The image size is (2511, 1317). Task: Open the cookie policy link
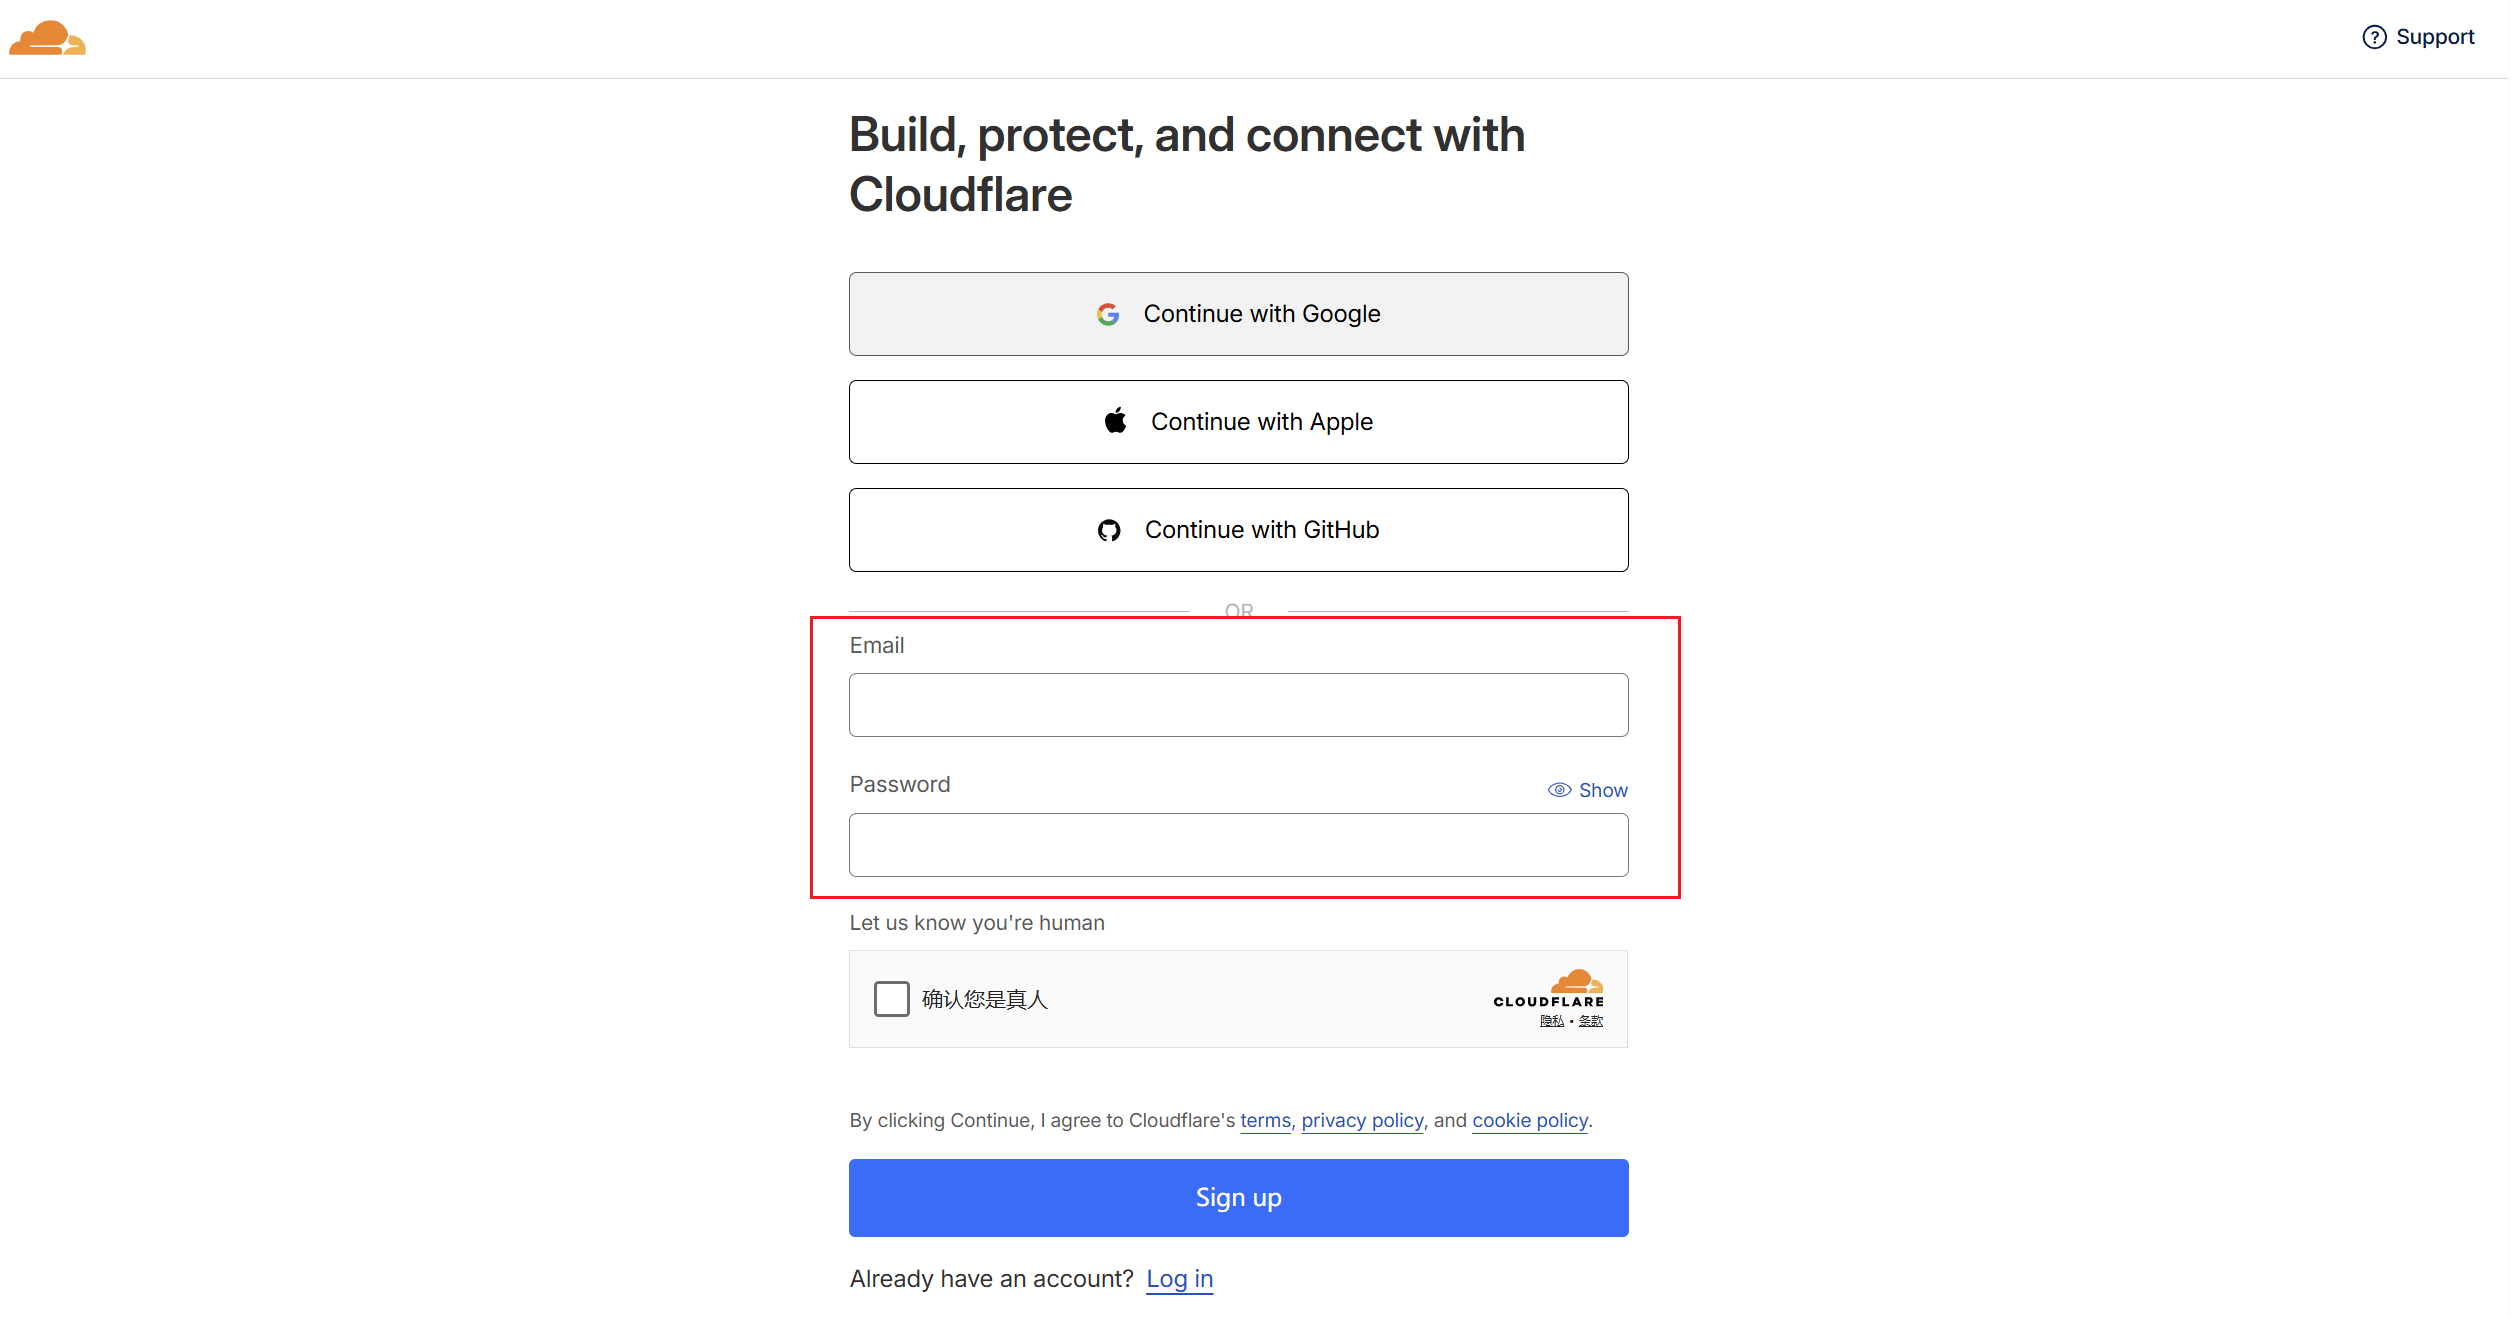[1529, 1120]
